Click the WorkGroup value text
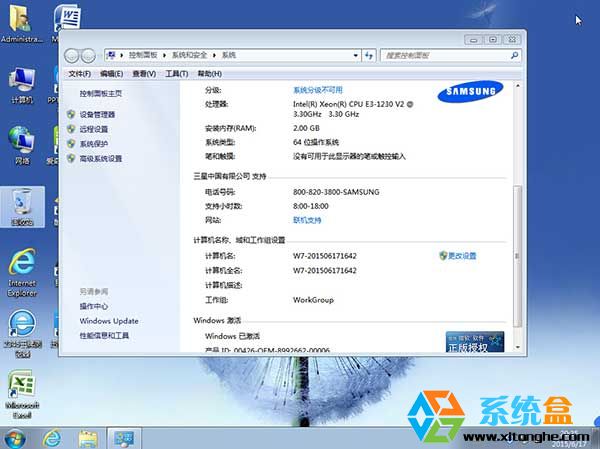 [313, 300]
